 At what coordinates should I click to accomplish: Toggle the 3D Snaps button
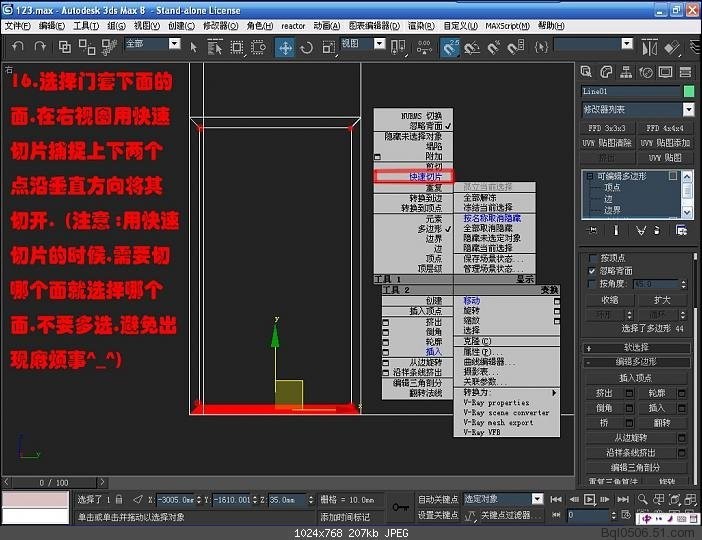(450, 47)
